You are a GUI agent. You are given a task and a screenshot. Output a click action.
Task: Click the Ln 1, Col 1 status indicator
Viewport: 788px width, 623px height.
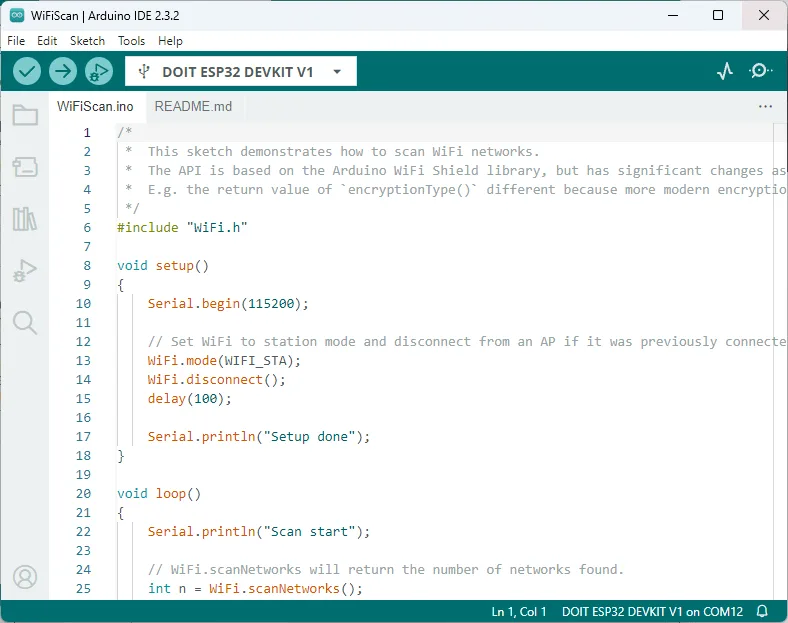(519, 611)
